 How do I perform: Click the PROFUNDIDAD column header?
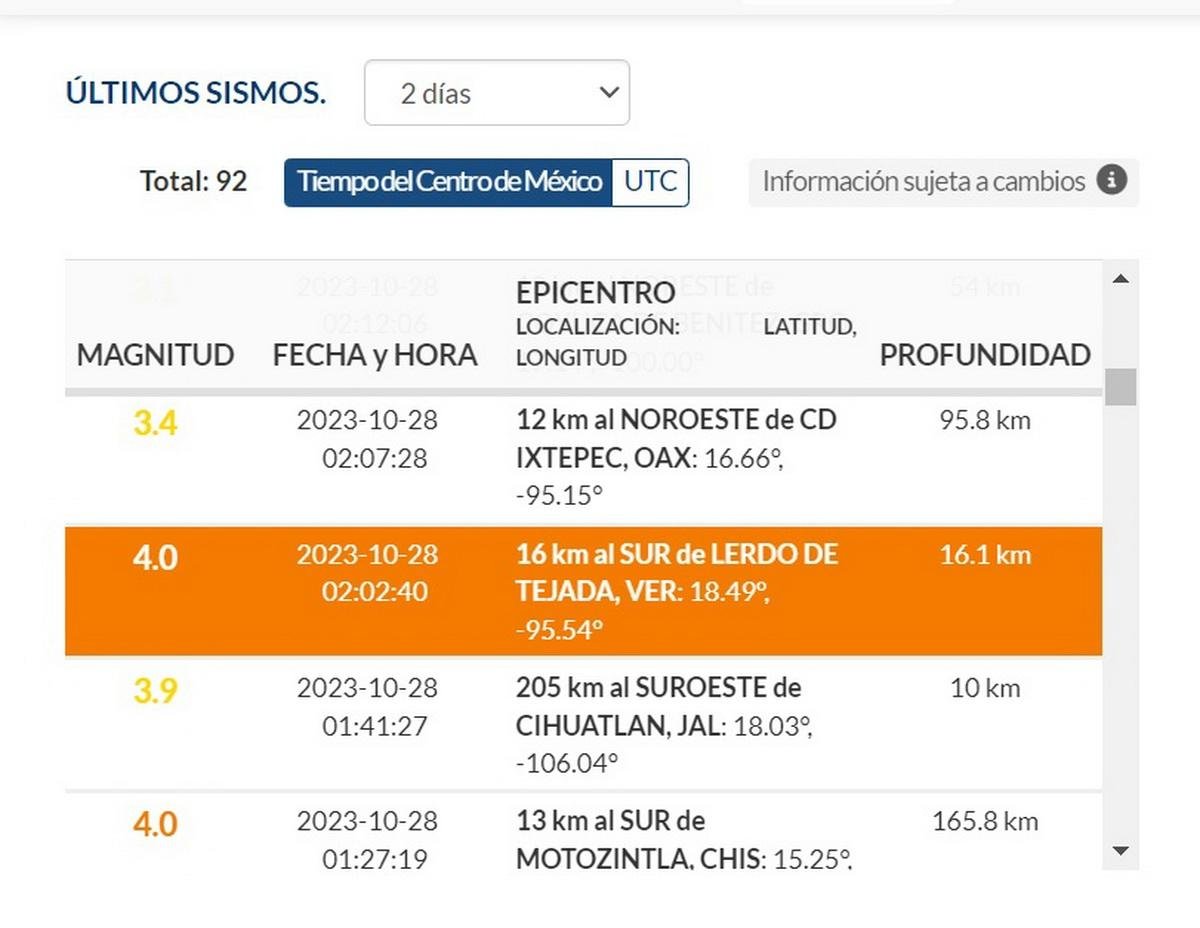[985, 355]
